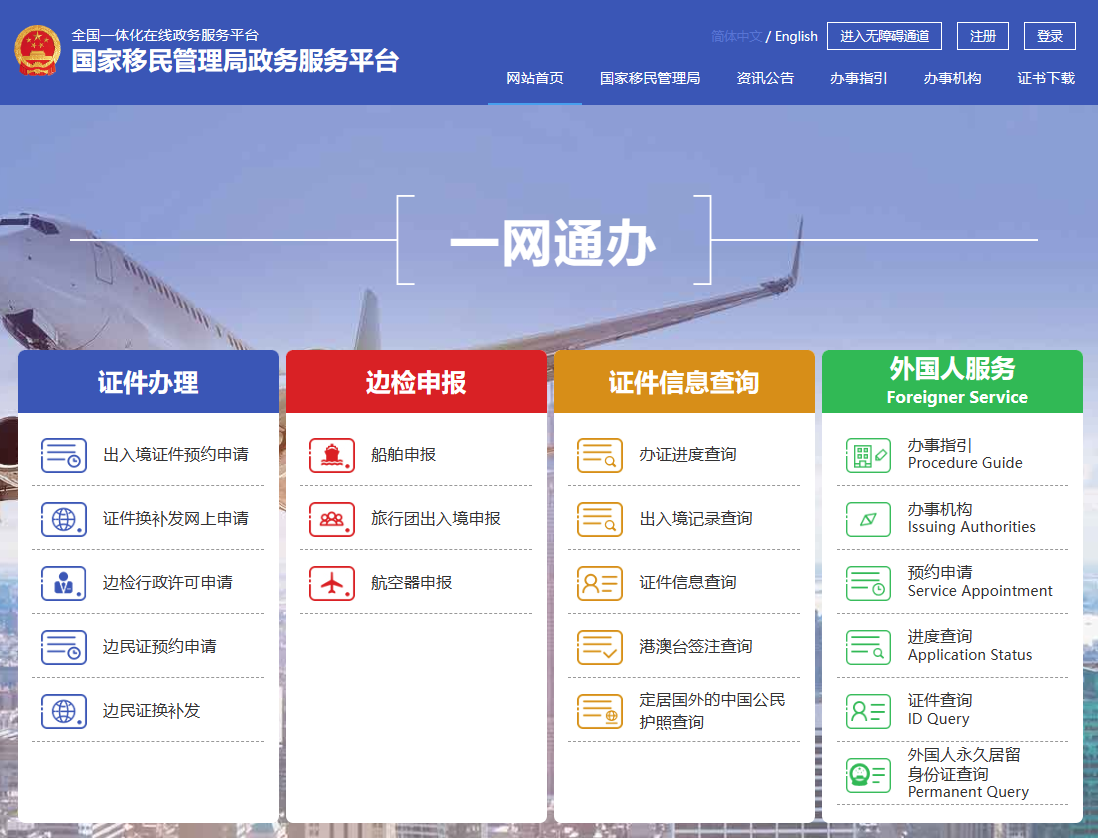Click the 定居国外的中国公民护照查询 icon
Screen dimensions: 1098x838
pyautogui.click(x=600, y=711)
